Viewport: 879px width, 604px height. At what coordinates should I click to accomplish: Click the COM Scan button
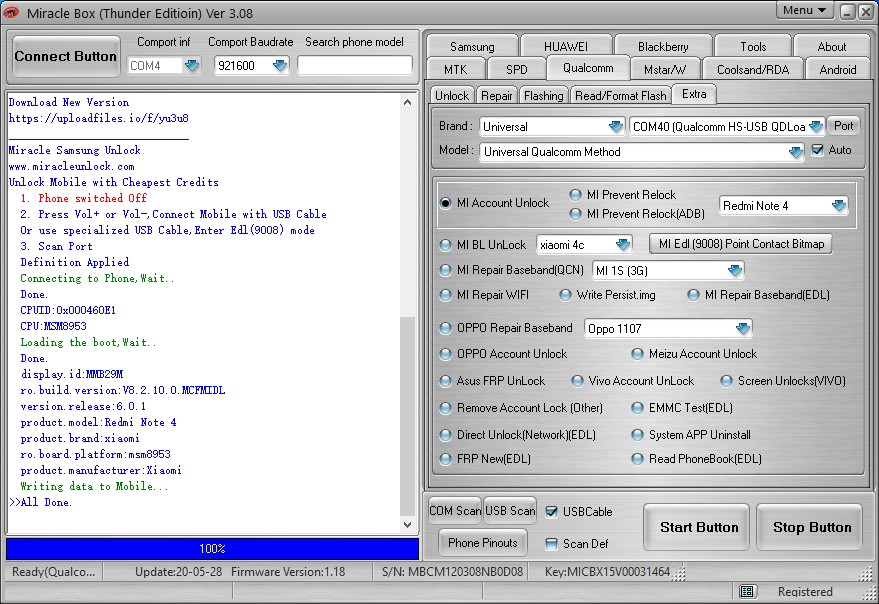[455, 511]
